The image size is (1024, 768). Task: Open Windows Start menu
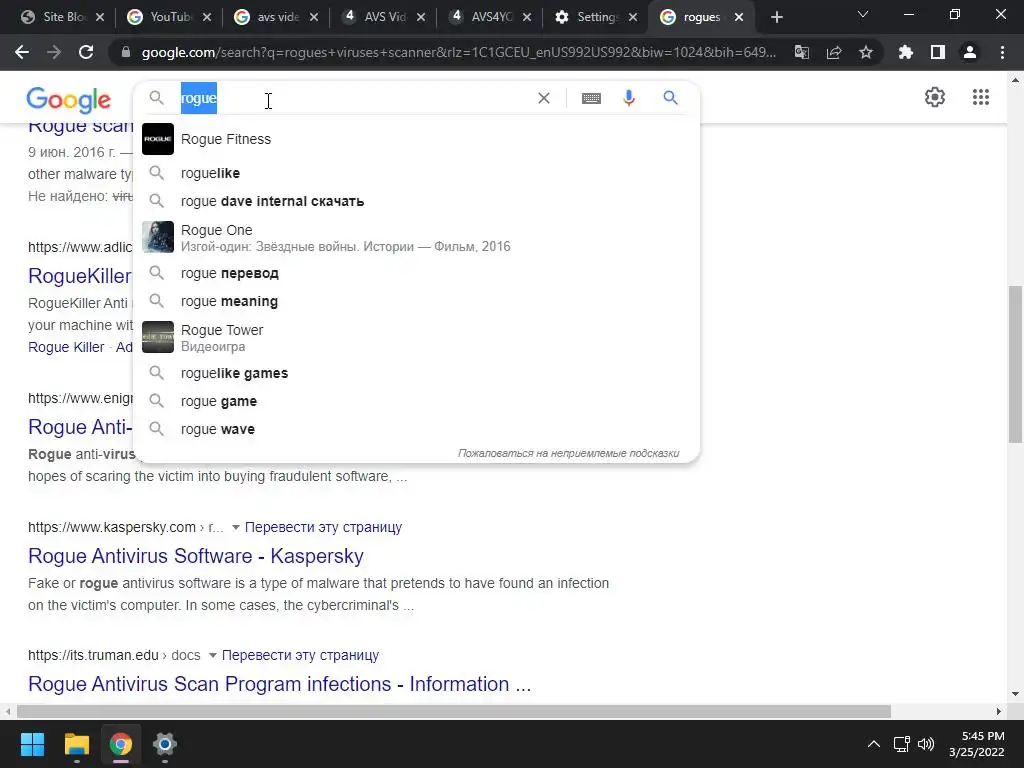click(x=32, y=744)
